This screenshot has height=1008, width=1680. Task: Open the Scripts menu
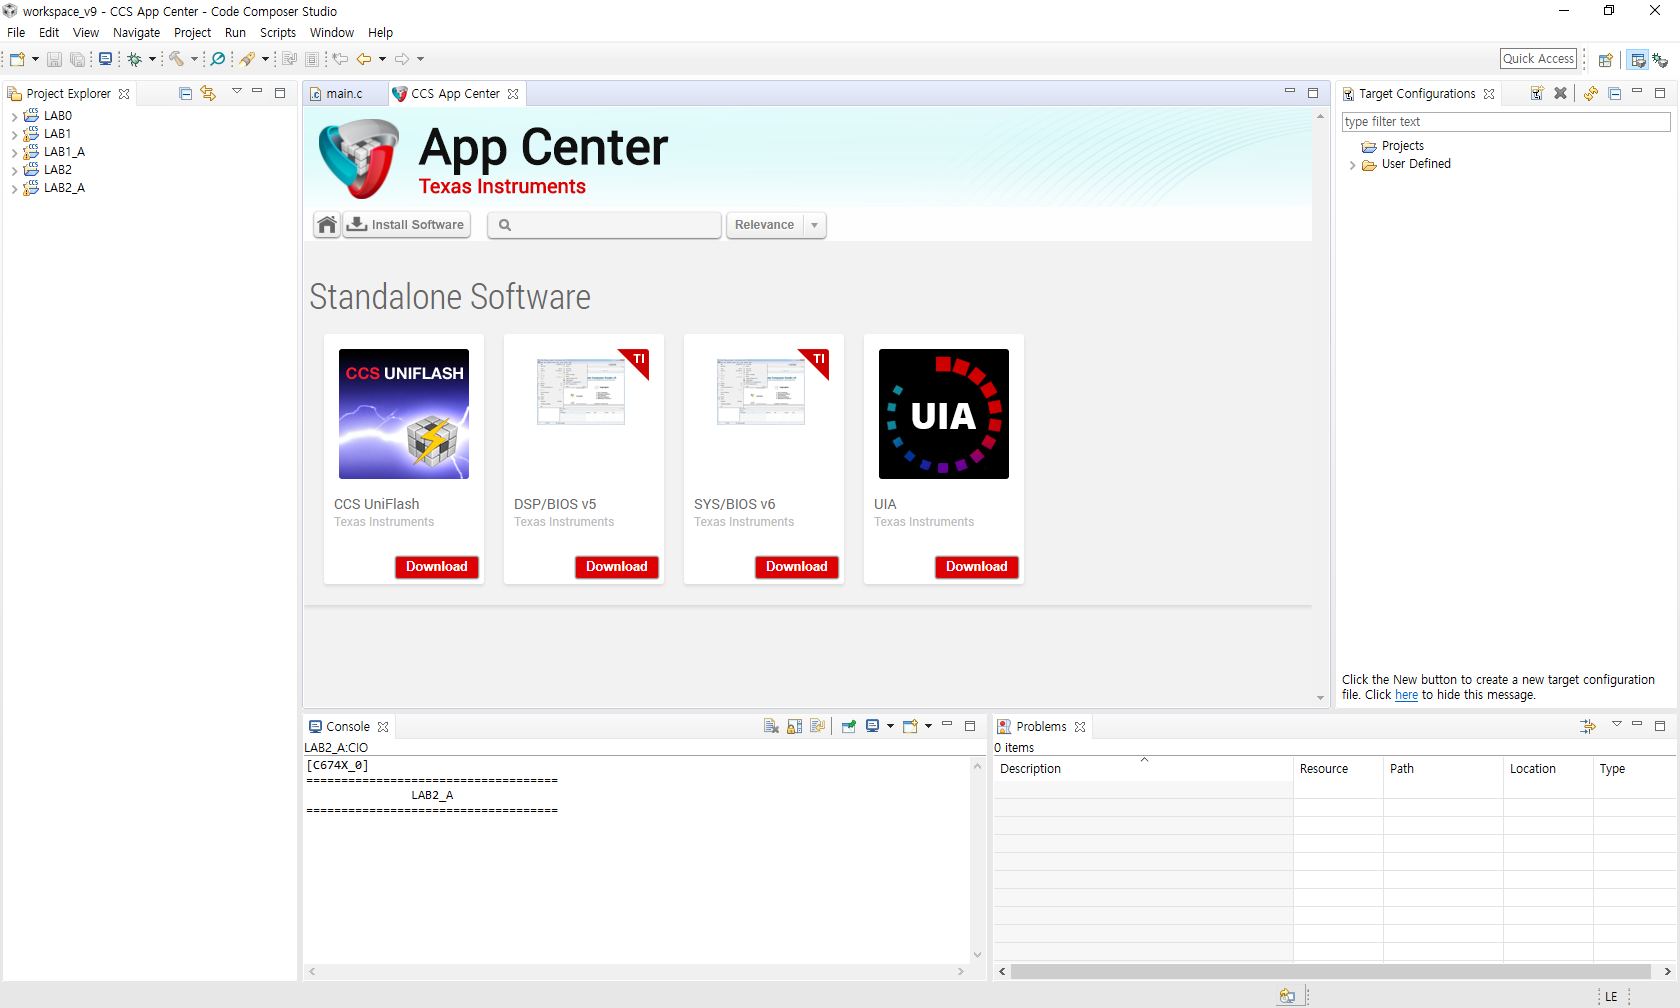pyautogui.click(x=278, y=33)
